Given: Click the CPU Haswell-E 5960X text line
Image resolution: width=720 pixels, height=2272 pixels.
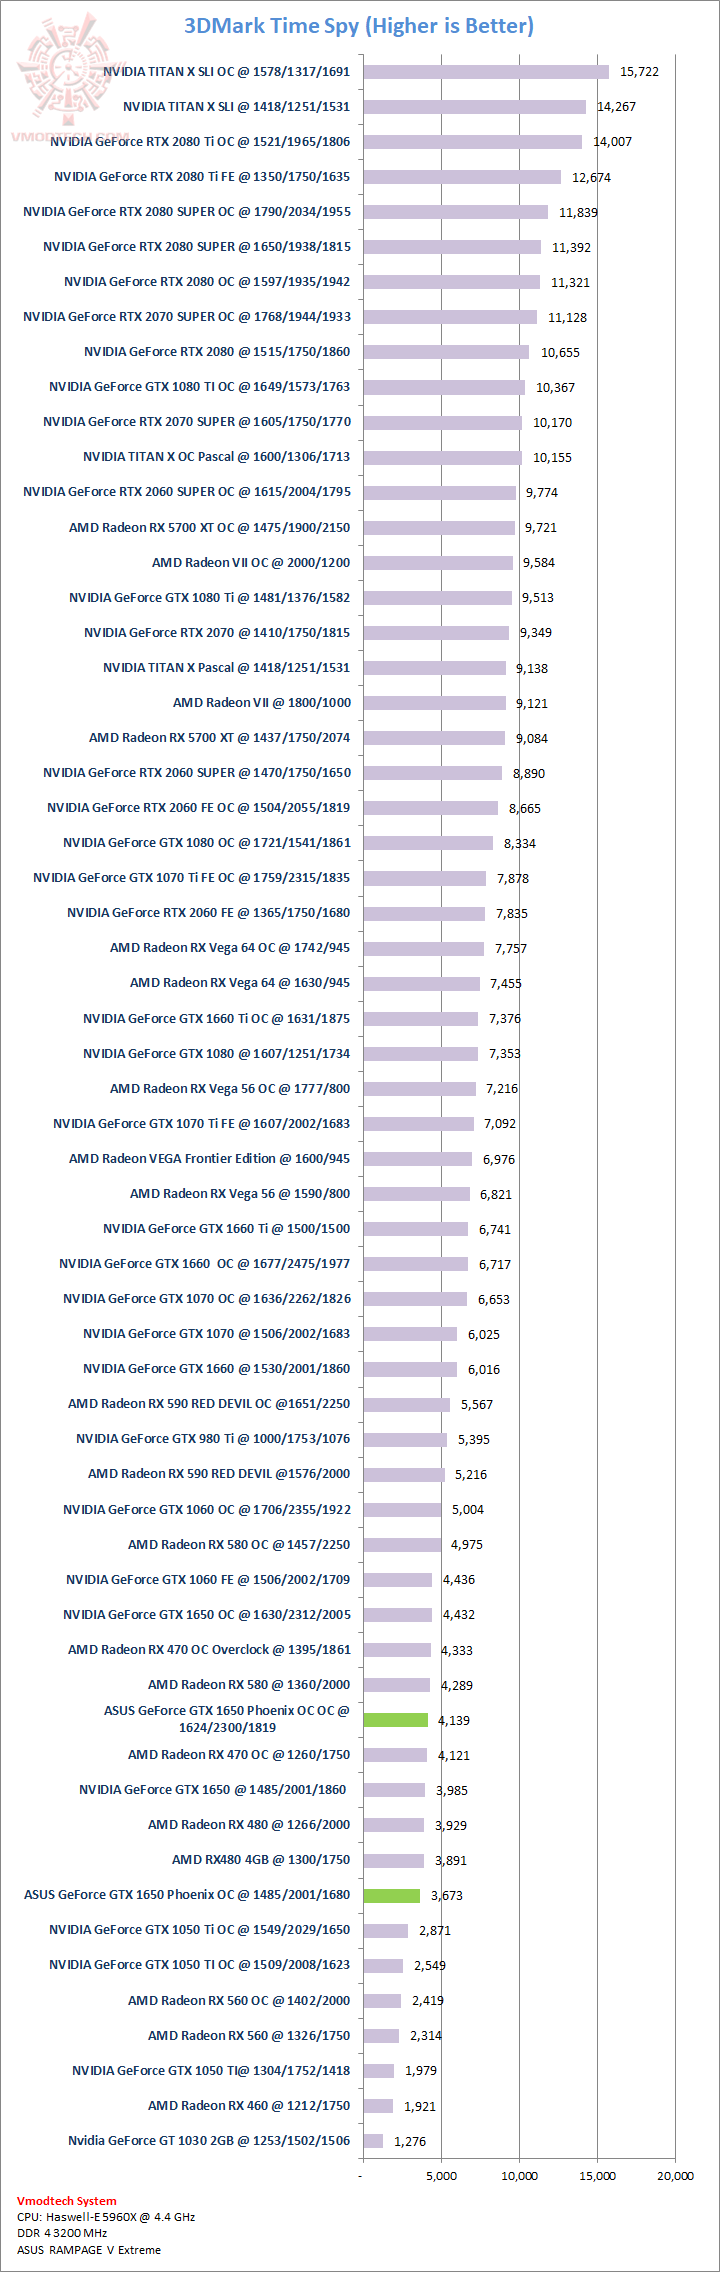Looking at the screenshot, I should 105,2217.
